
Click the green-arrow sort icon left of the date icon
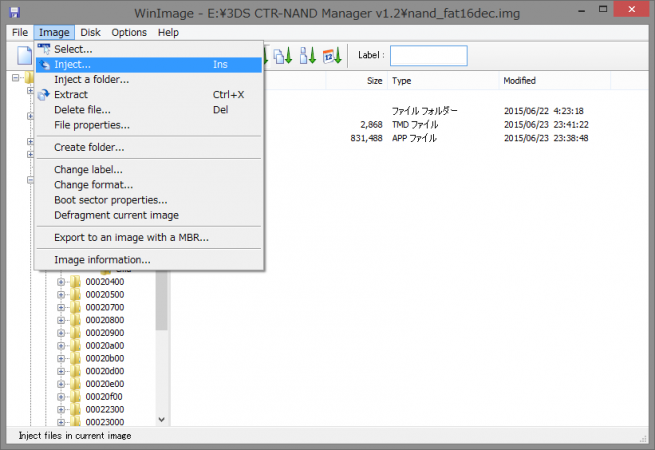(308, 56)
